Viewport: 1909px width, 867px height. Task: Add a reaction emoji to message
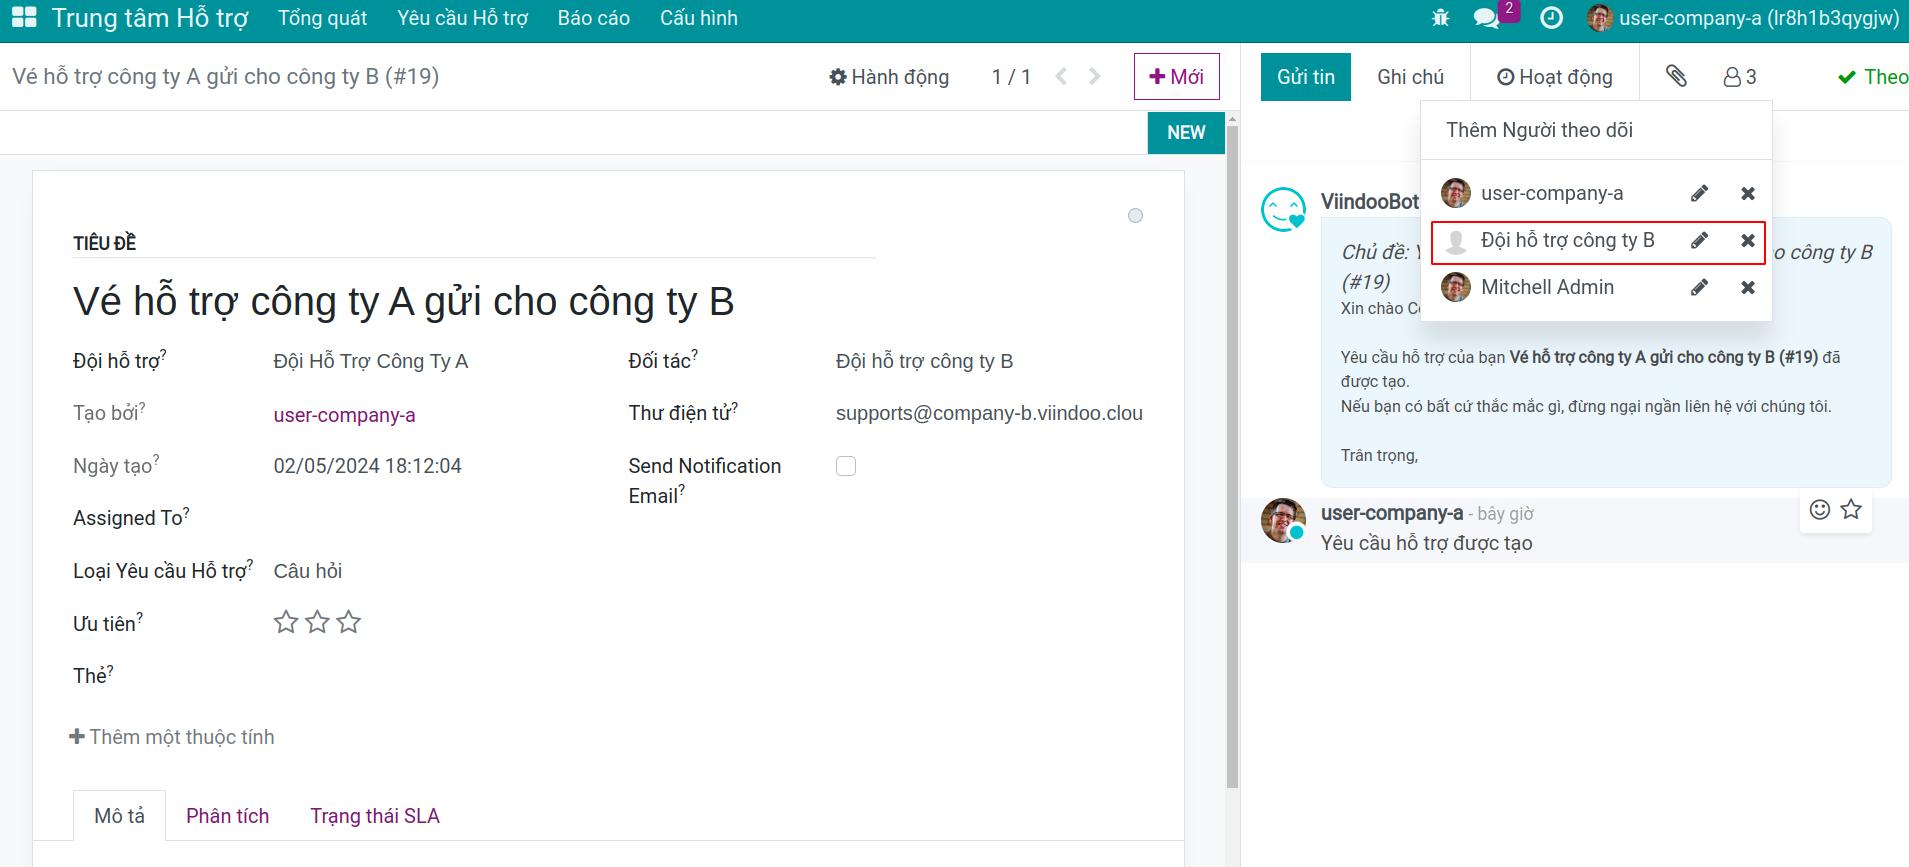pos(1820,510)
